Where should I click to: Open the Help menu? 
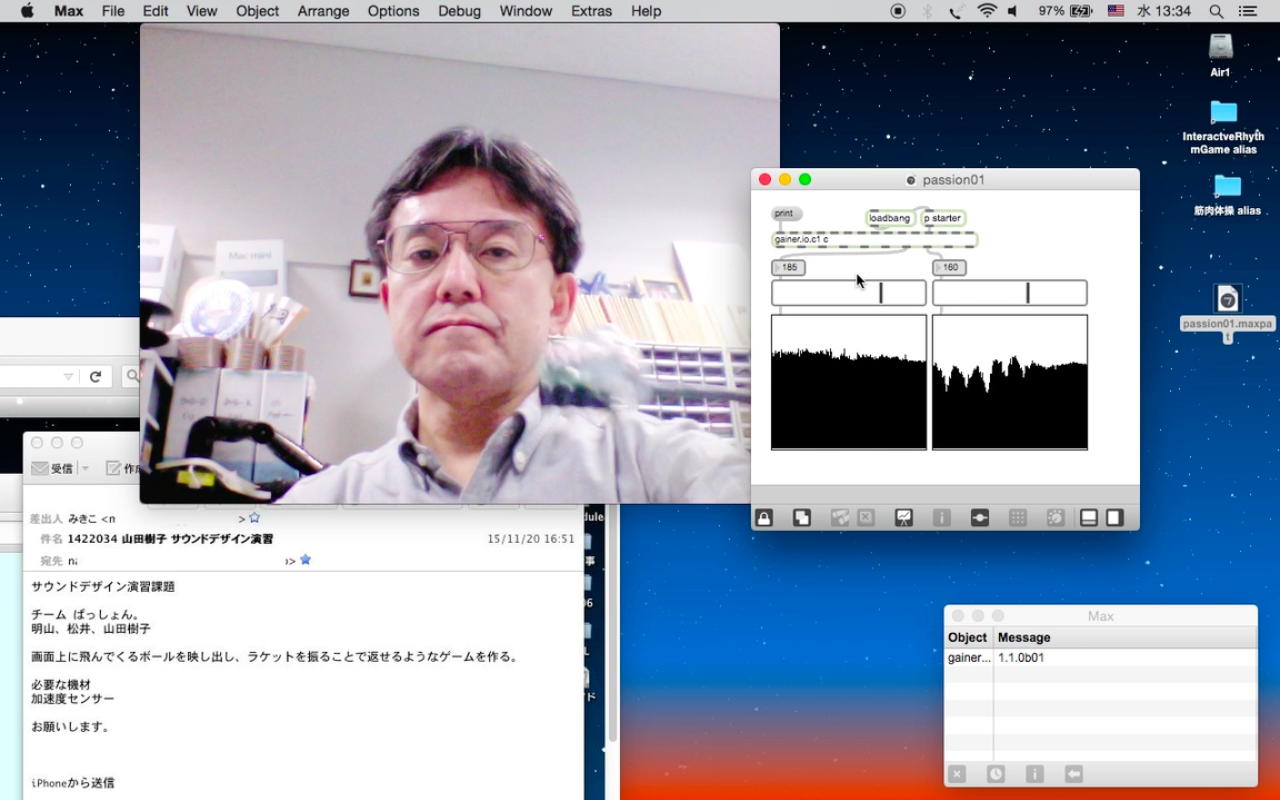pyautogui.click(x=646, y=11)
